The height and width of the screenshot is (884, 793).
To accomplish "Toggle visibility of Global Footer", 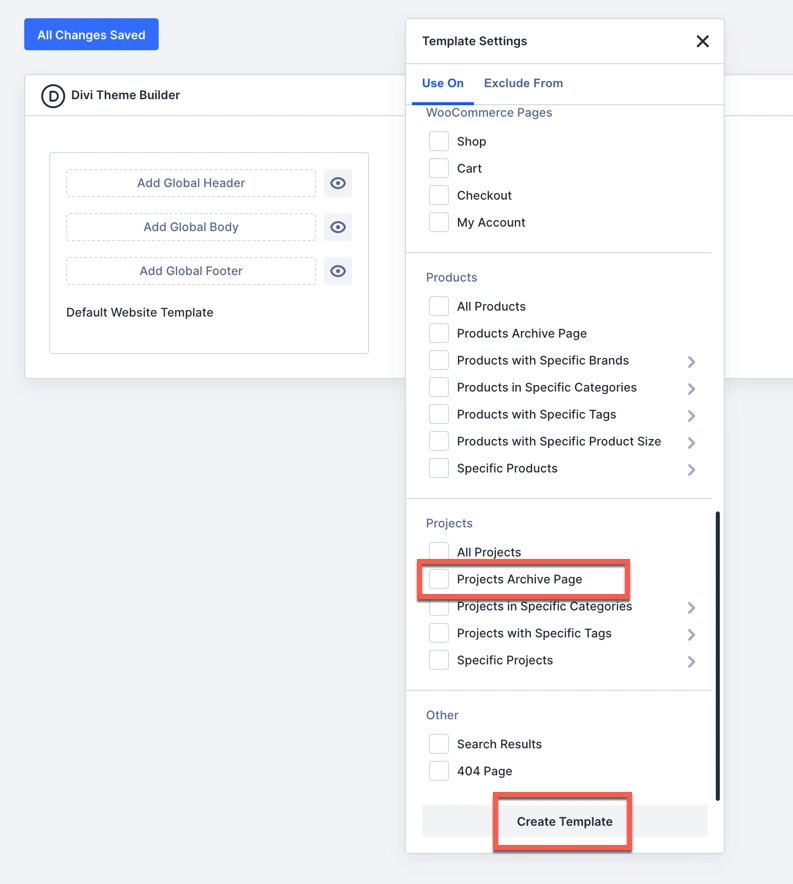I will [338, 271].
